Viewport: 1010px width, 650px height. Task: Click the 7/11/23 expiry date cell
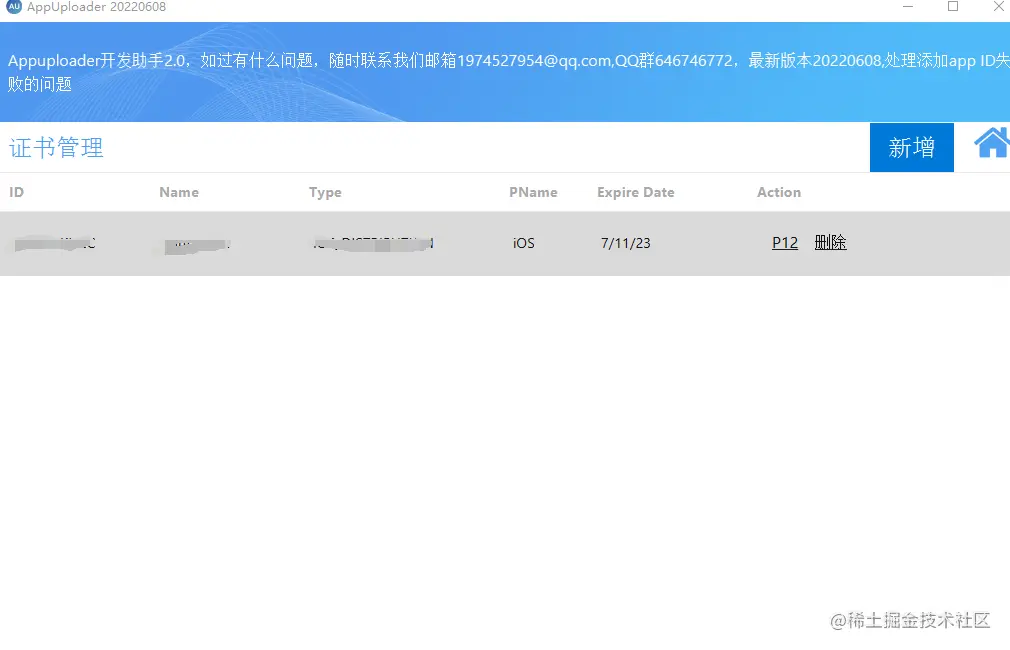point(625,243)
